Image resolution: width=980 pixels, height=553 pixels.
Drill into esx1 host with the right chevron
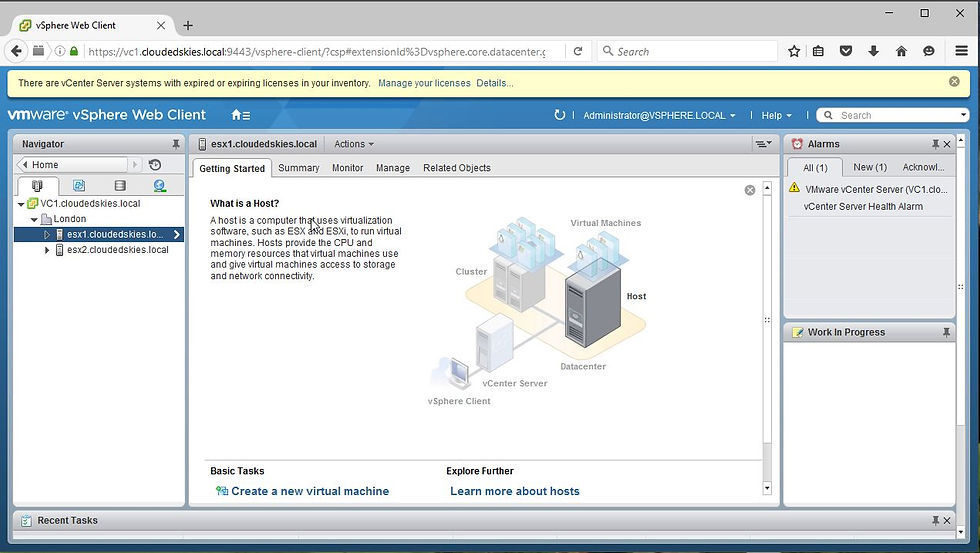click(x=177, y=234)
